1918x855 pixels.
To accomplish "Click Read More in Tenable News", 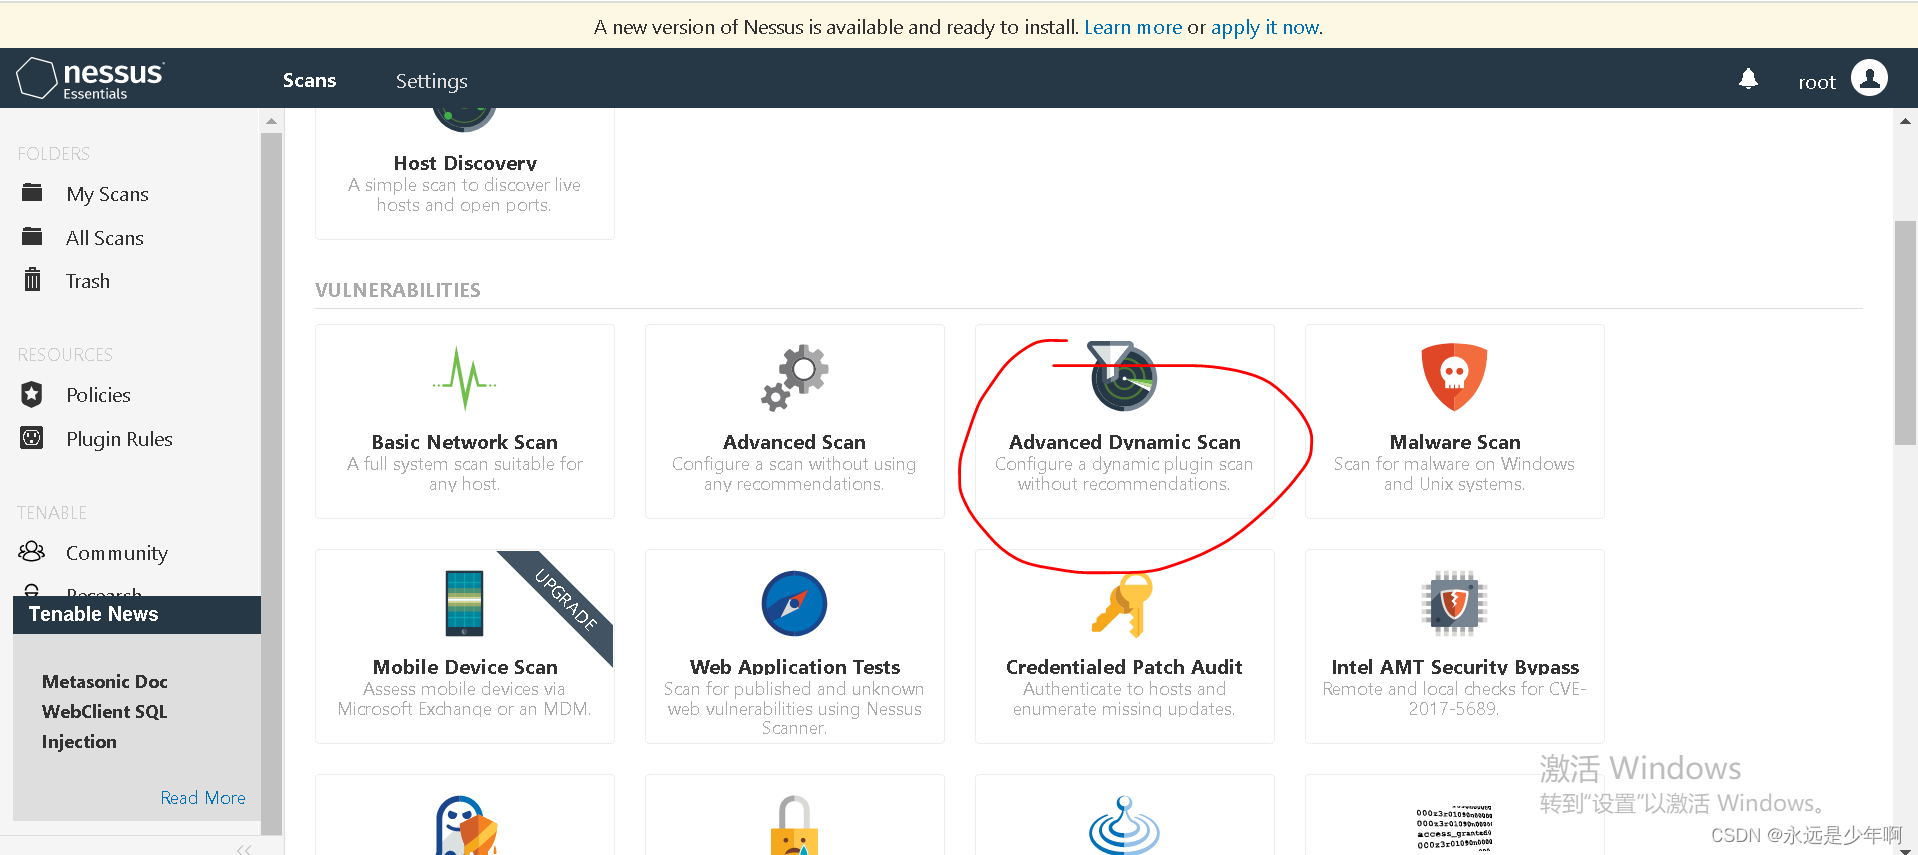I will pyautogui.click(x=203, y=798).
